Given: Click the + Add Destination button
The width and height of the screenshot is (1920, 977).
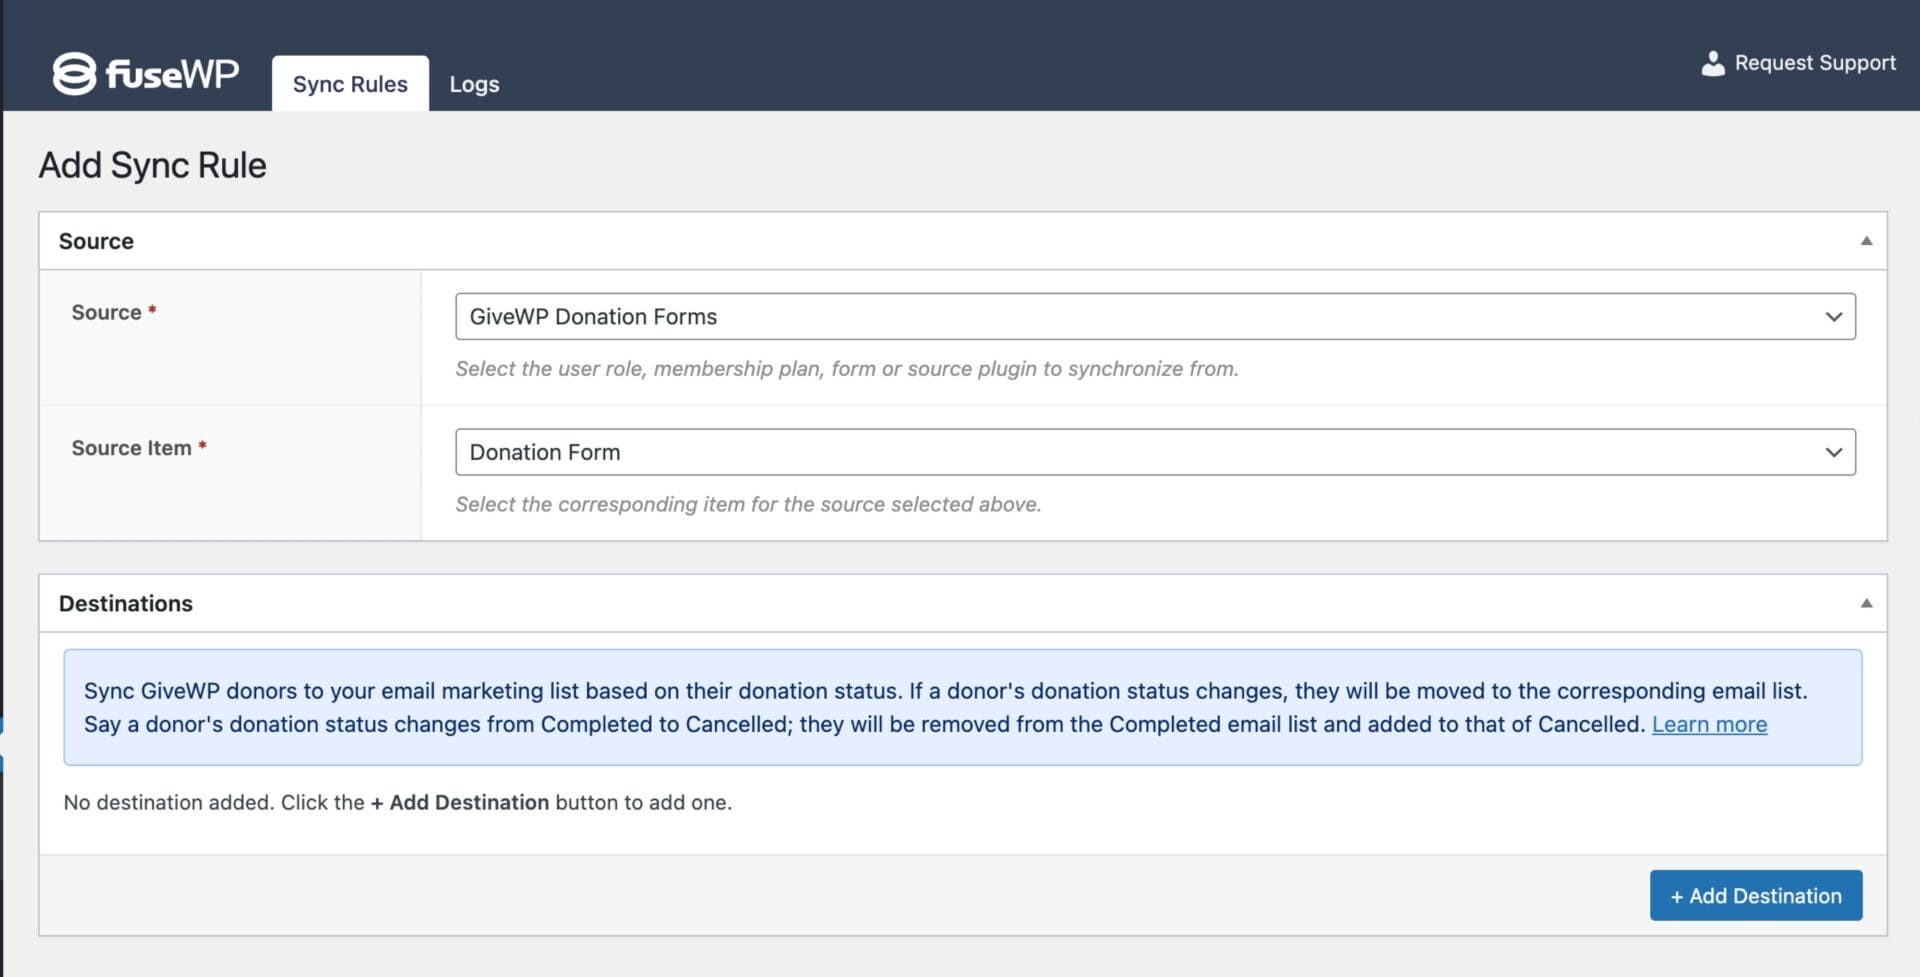Looking at the screenshot, I should [x=1755, y=895].
